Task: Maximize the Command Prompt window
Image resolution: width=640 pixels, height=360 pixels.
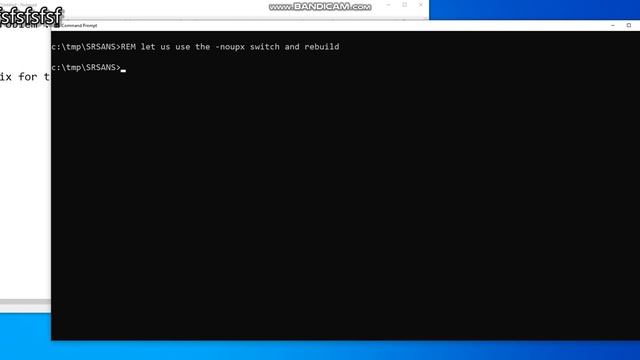Action: pyautogui.click(x=629, y=25)
